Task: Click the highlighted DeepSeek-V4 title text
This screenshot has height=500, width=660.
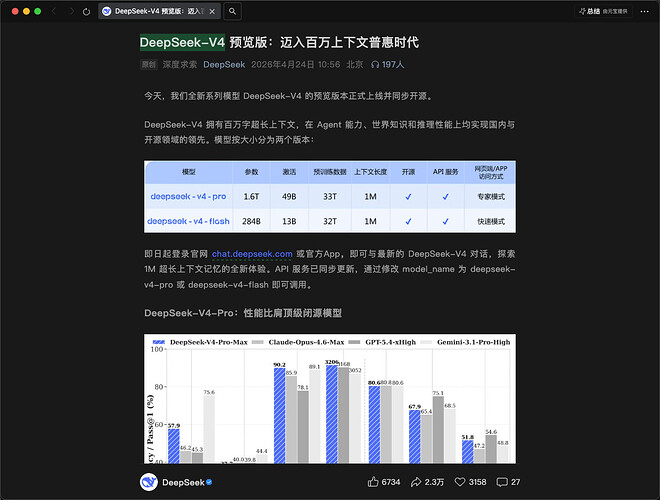Action: point(182,43)
